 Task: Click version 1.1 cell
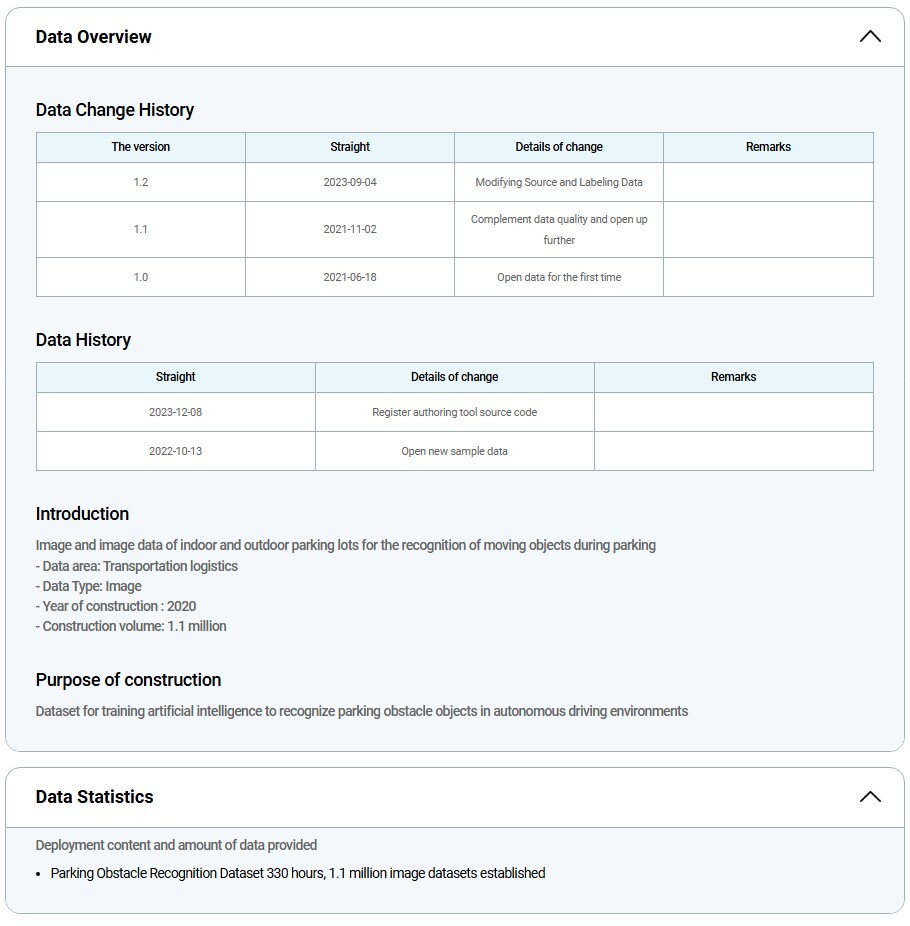(x=141, y=229)
